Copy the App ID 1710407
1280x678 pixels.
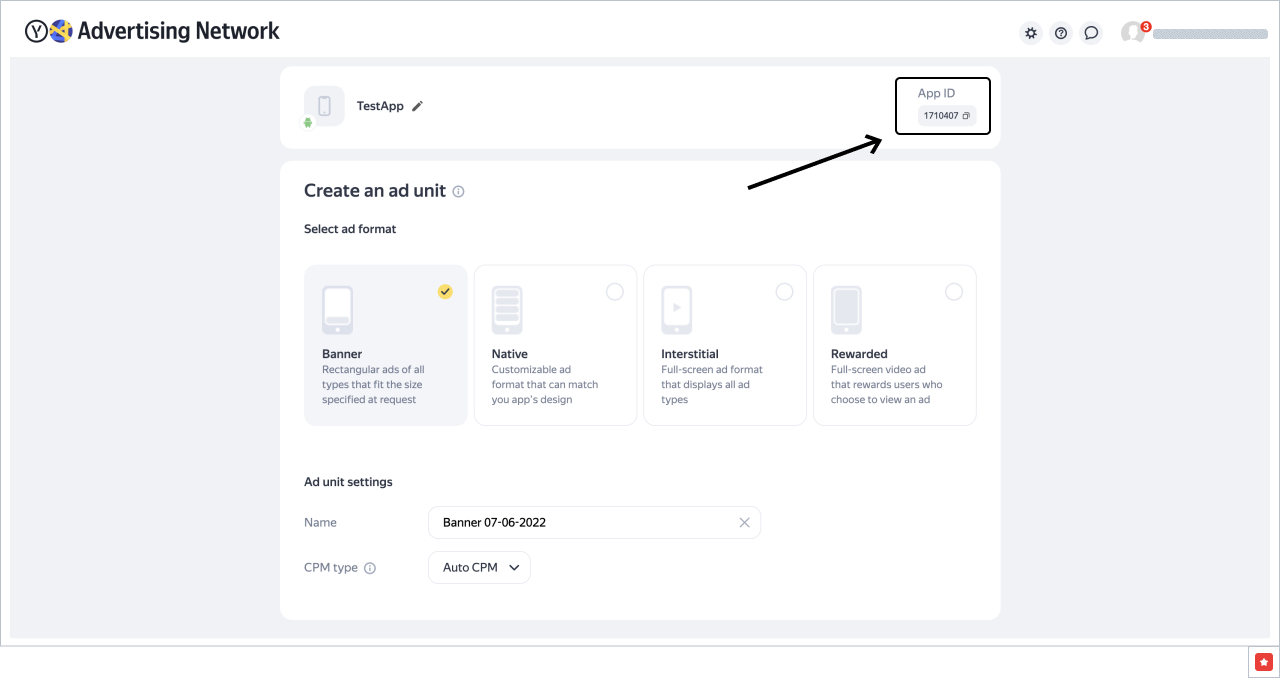click(x=966, y=115)
